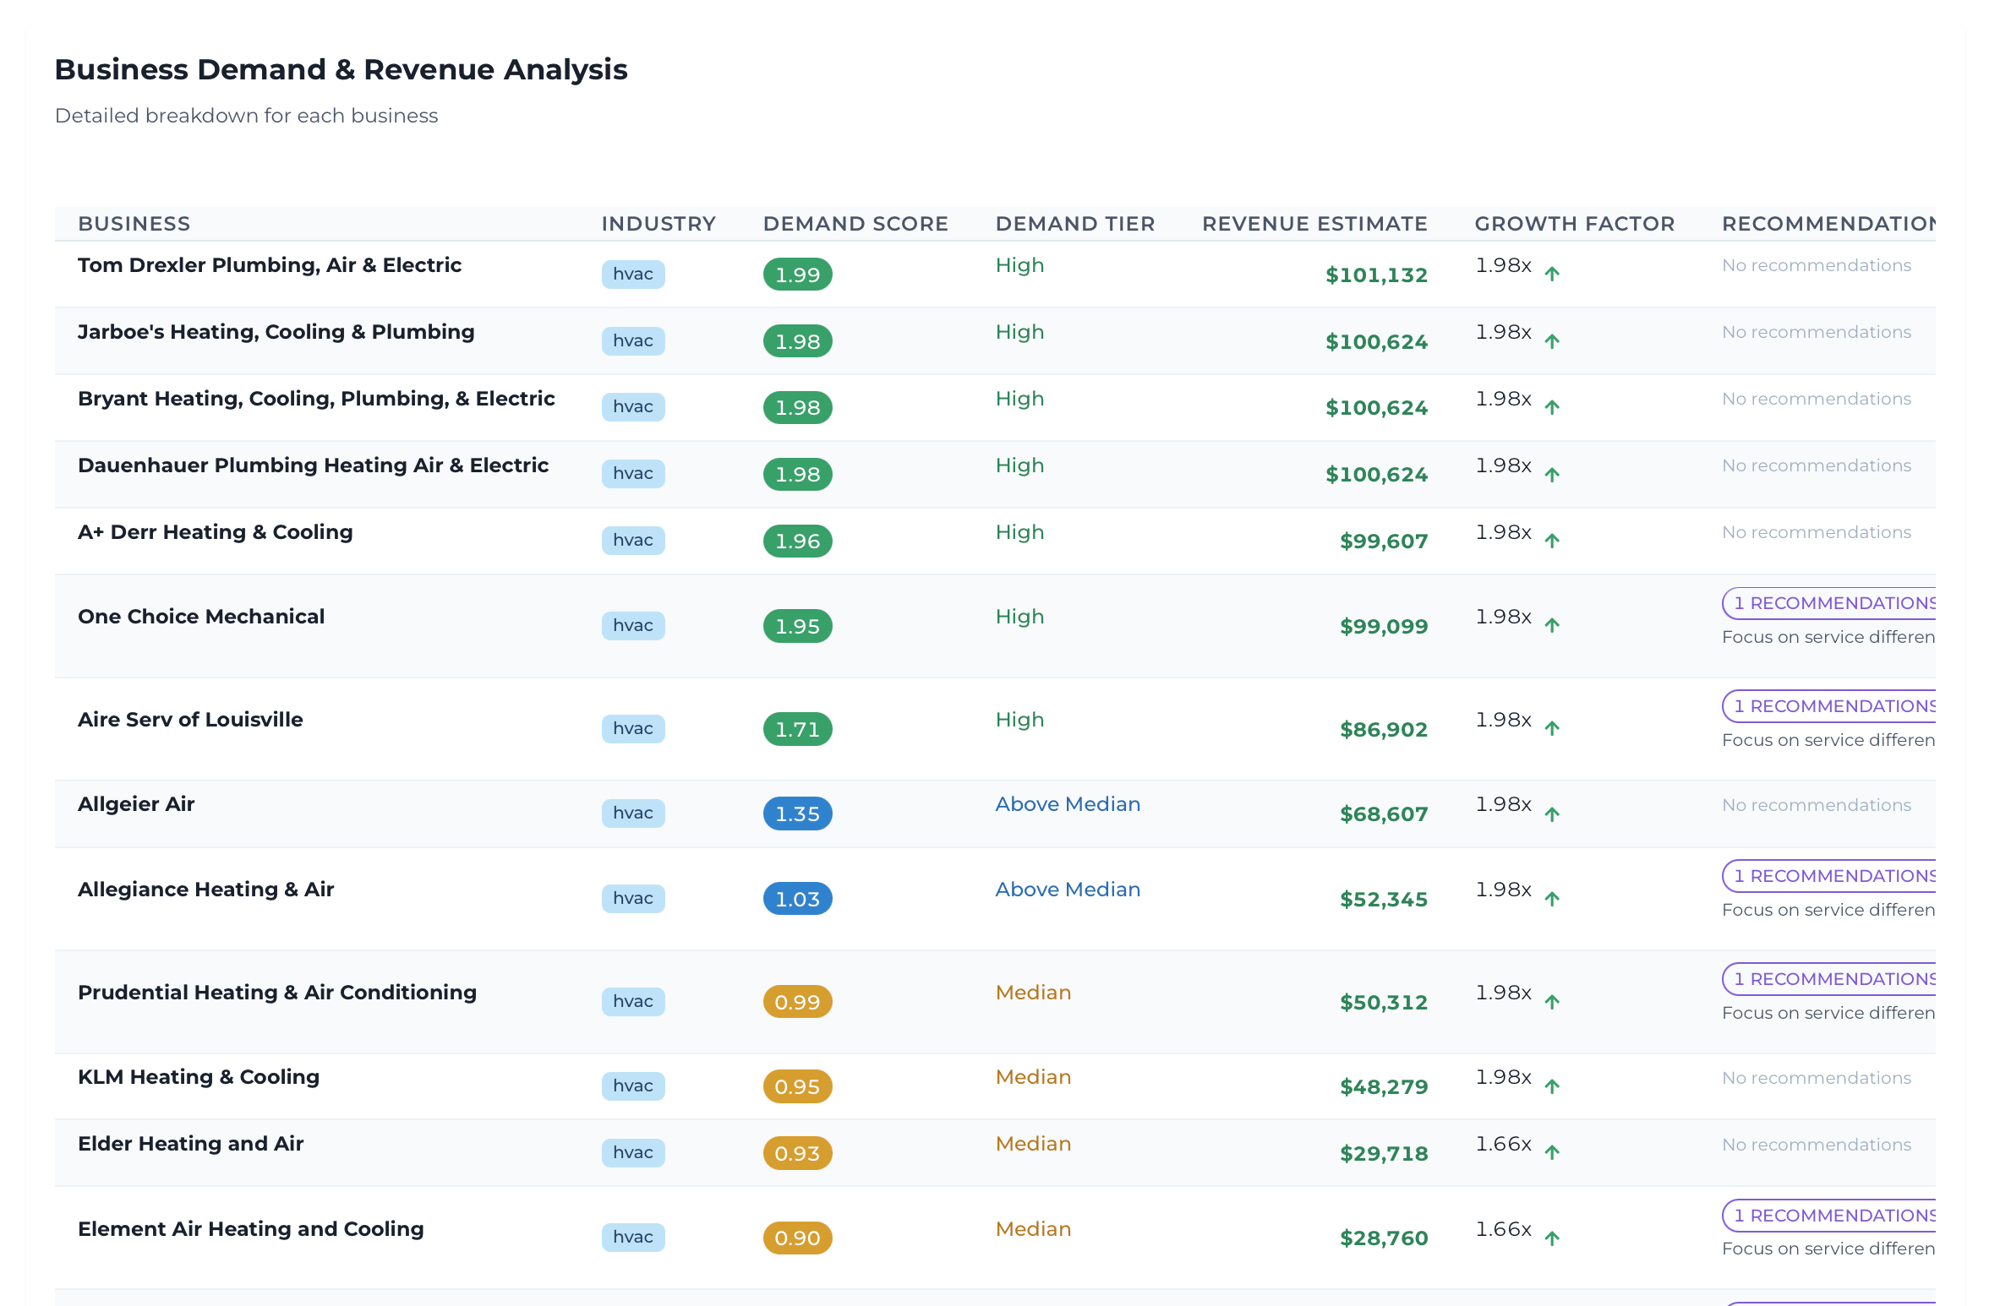Click up arrow in A+ Derr row
The width and height of the screenshot is (2000, 1306).
pos(1552,541)
